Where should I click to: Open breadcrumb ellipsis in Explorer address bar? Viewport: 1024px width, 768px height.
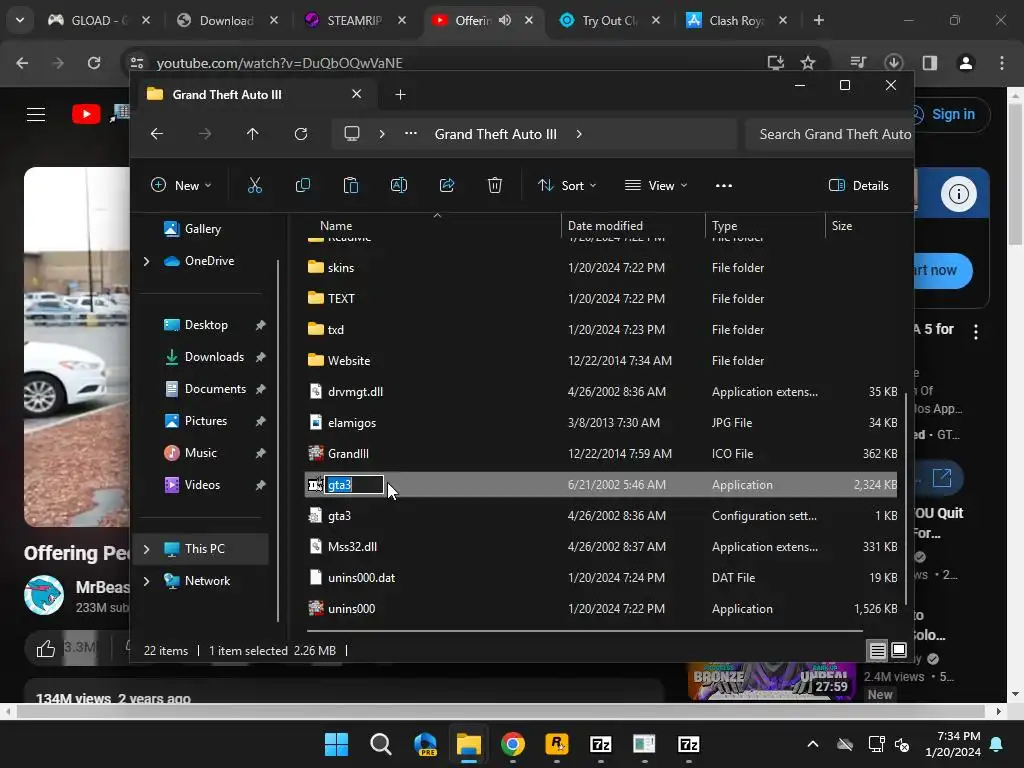410,134
